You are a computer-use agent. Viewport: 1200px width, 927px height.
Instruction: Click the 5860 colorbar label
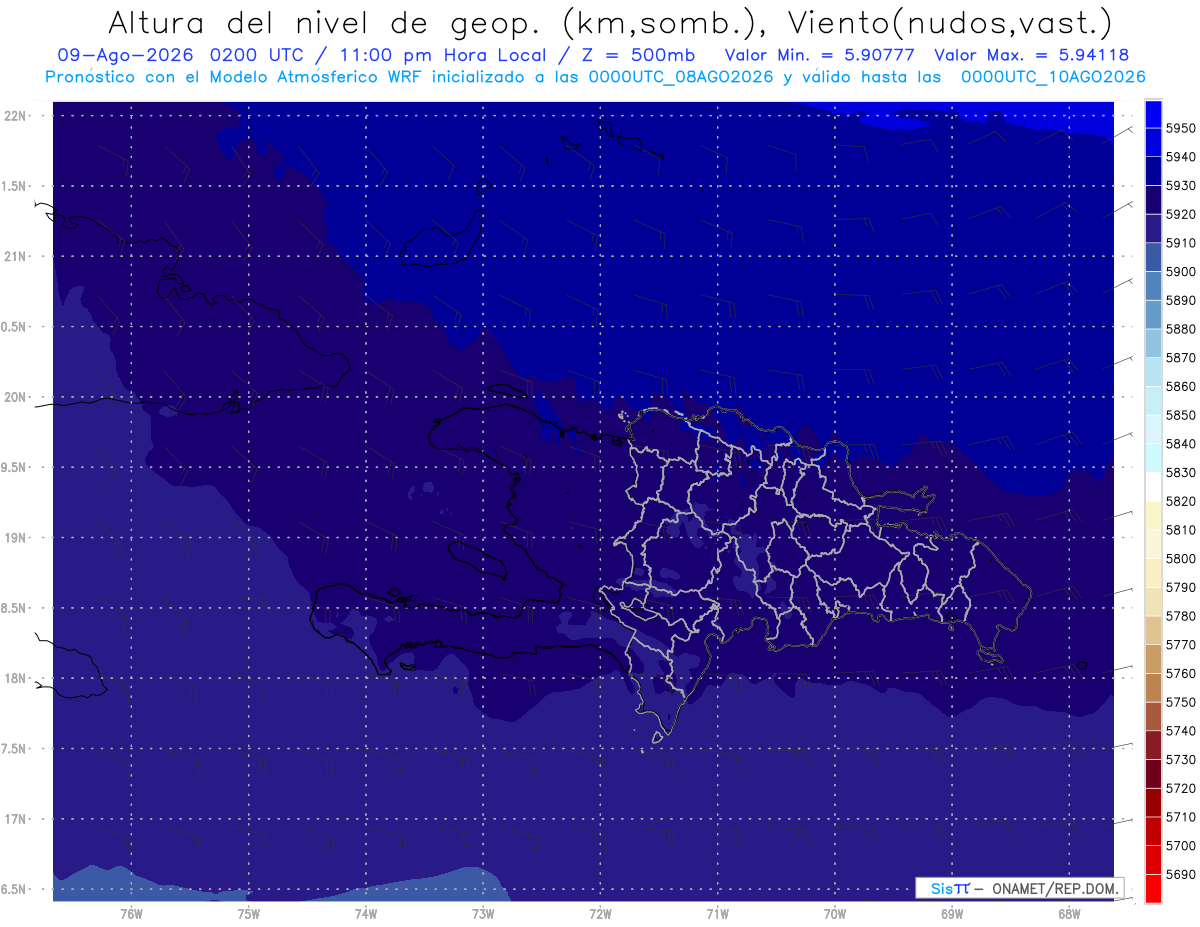point(1181,386)
